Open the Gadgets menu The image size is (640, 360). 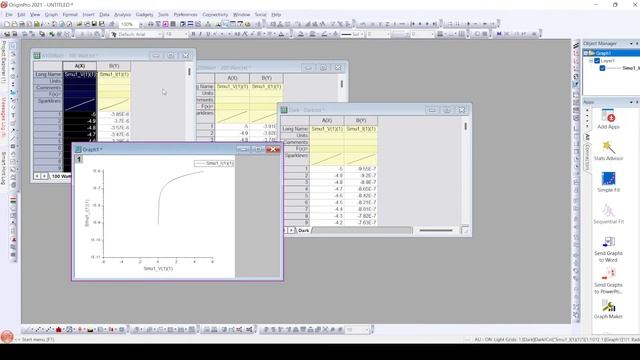[x=144, y=15]
